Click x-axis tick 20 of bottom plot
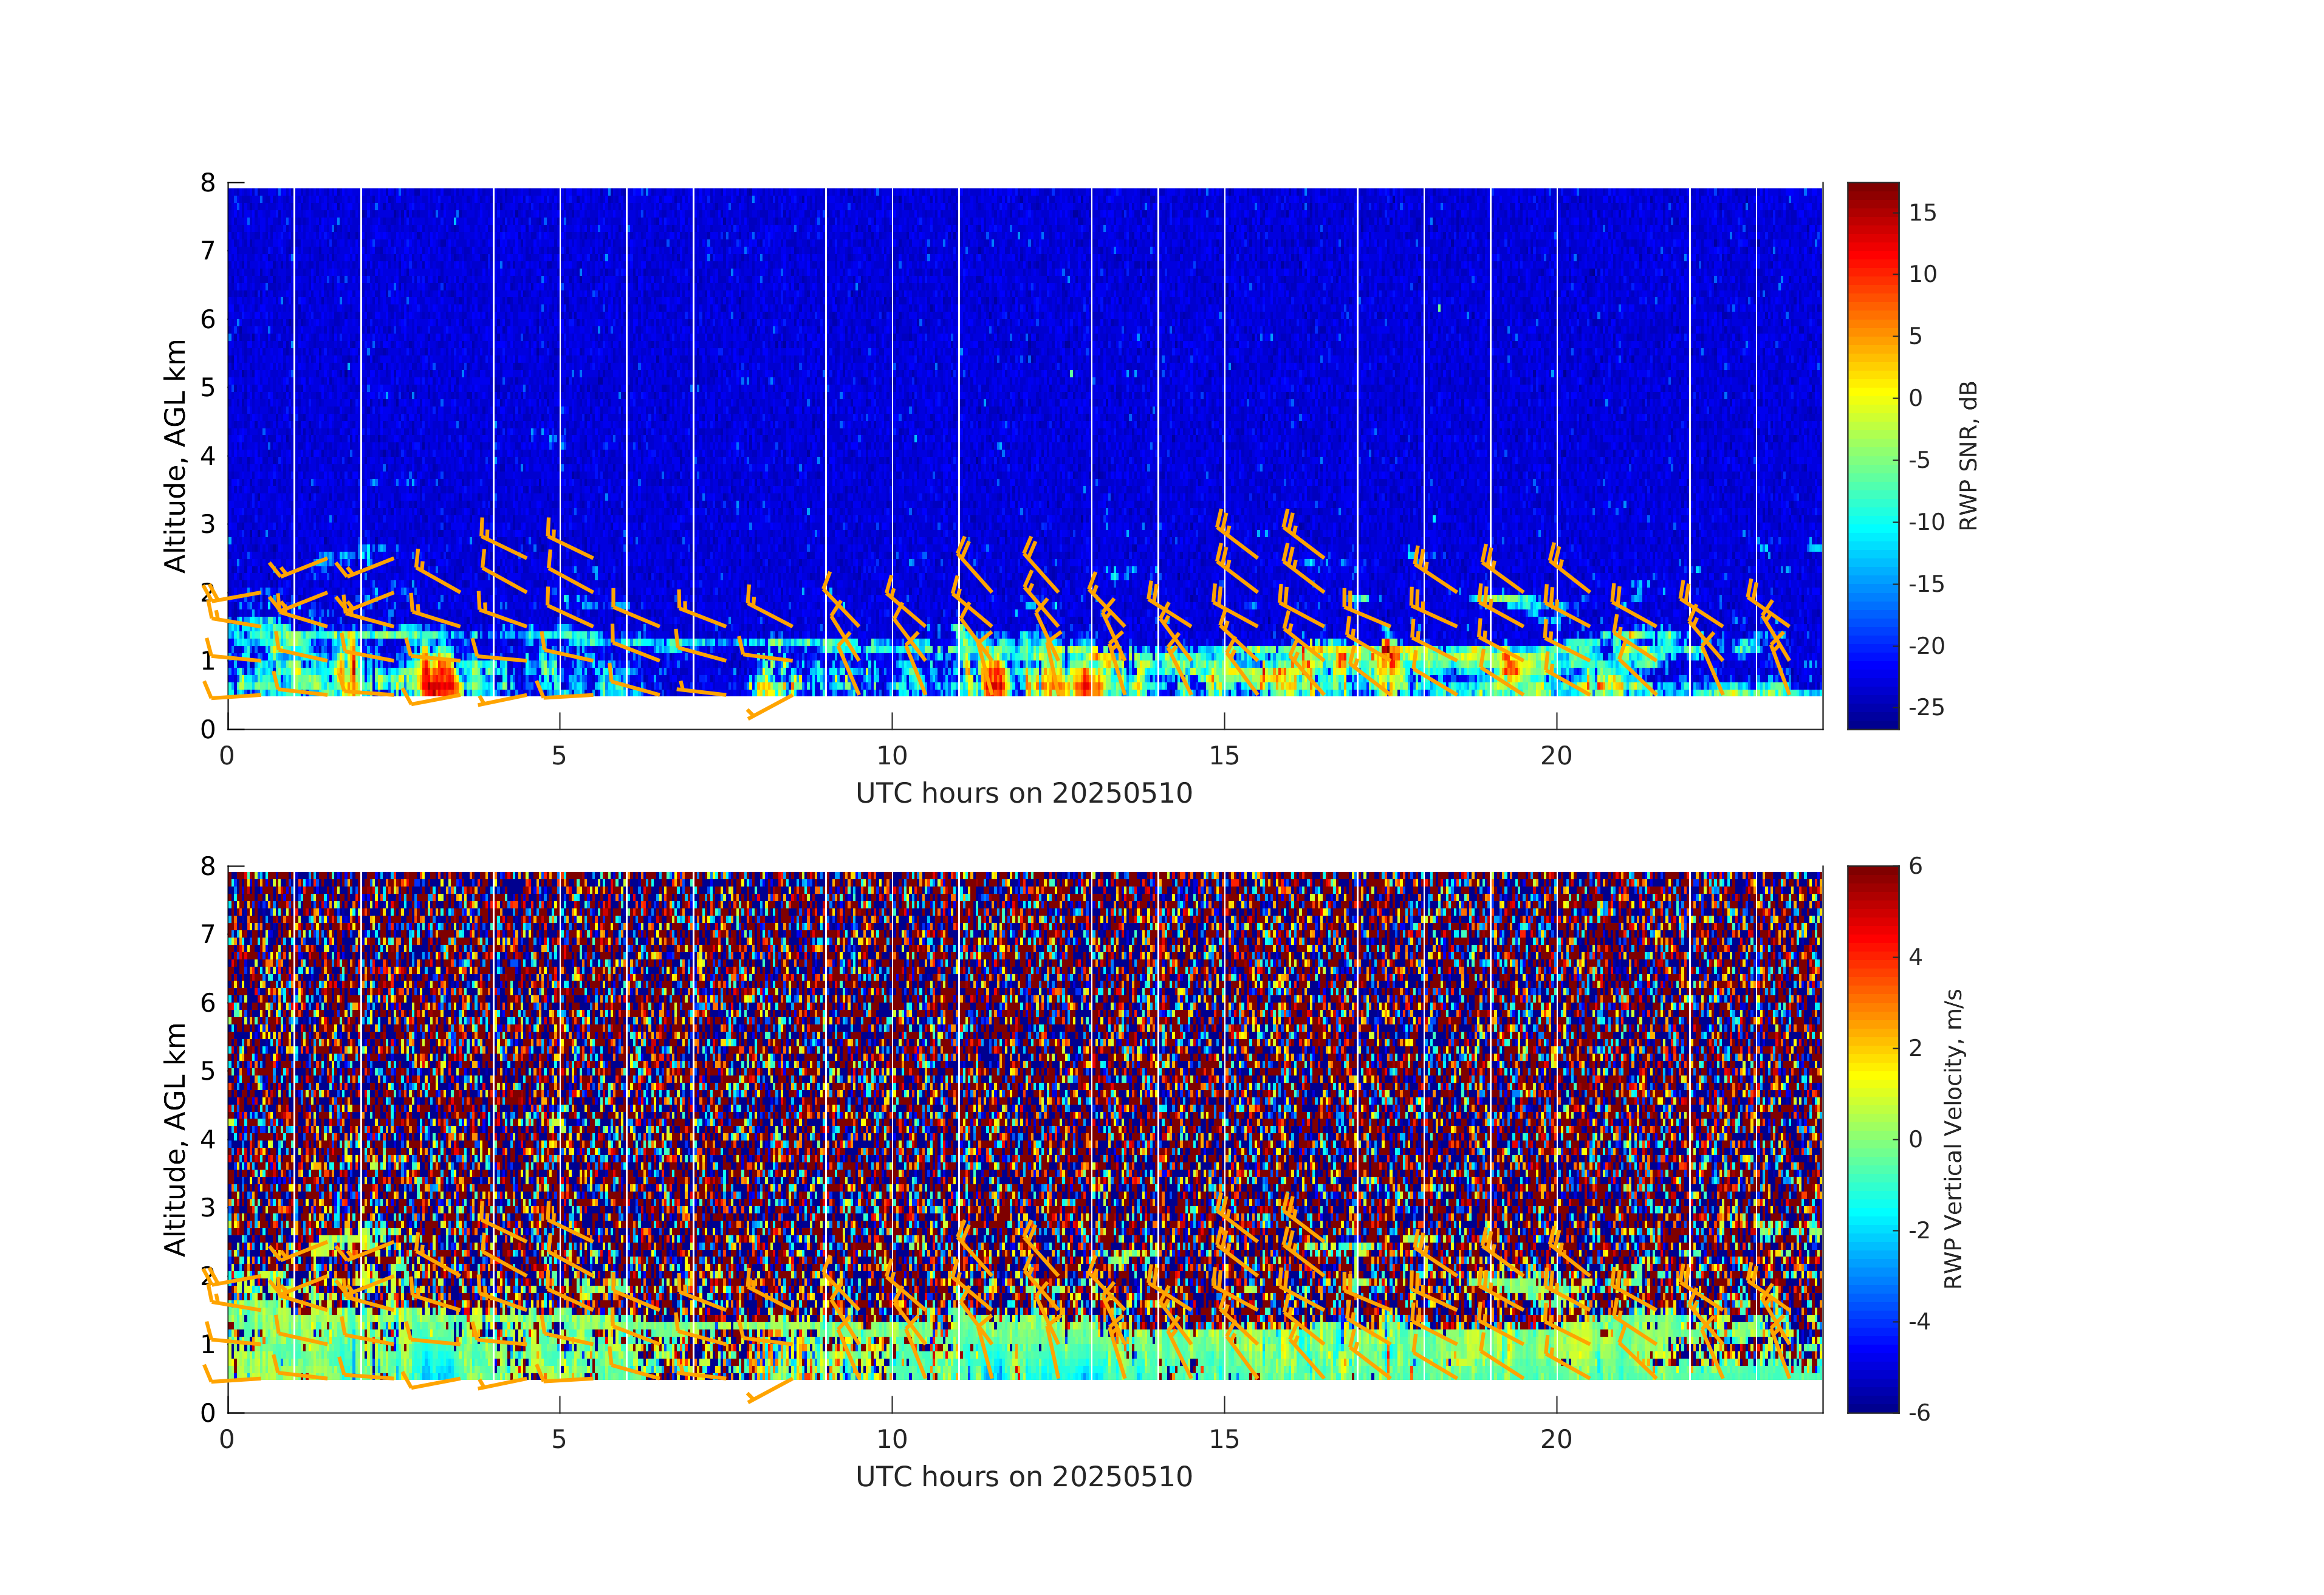The height and width of the screenshot is (1595, 2324). [x=1556, y=1439]
